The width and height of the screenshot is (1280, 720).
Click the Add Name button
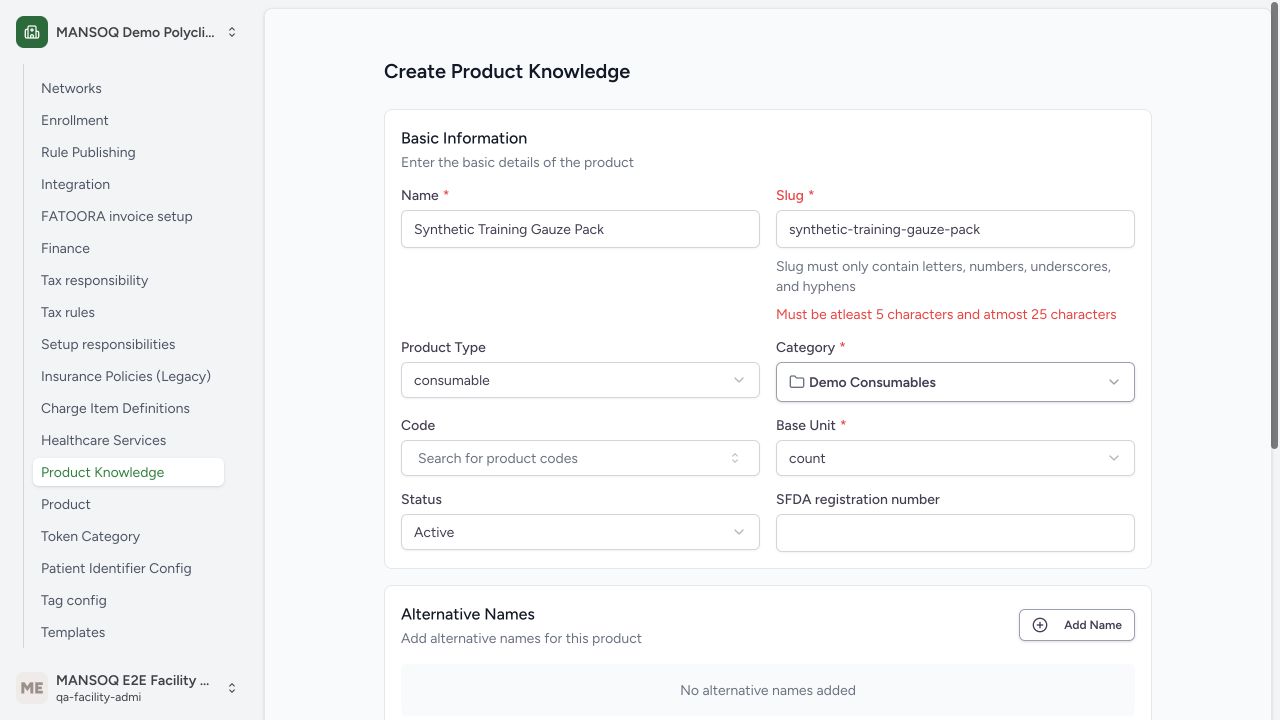pos(1077,625)
